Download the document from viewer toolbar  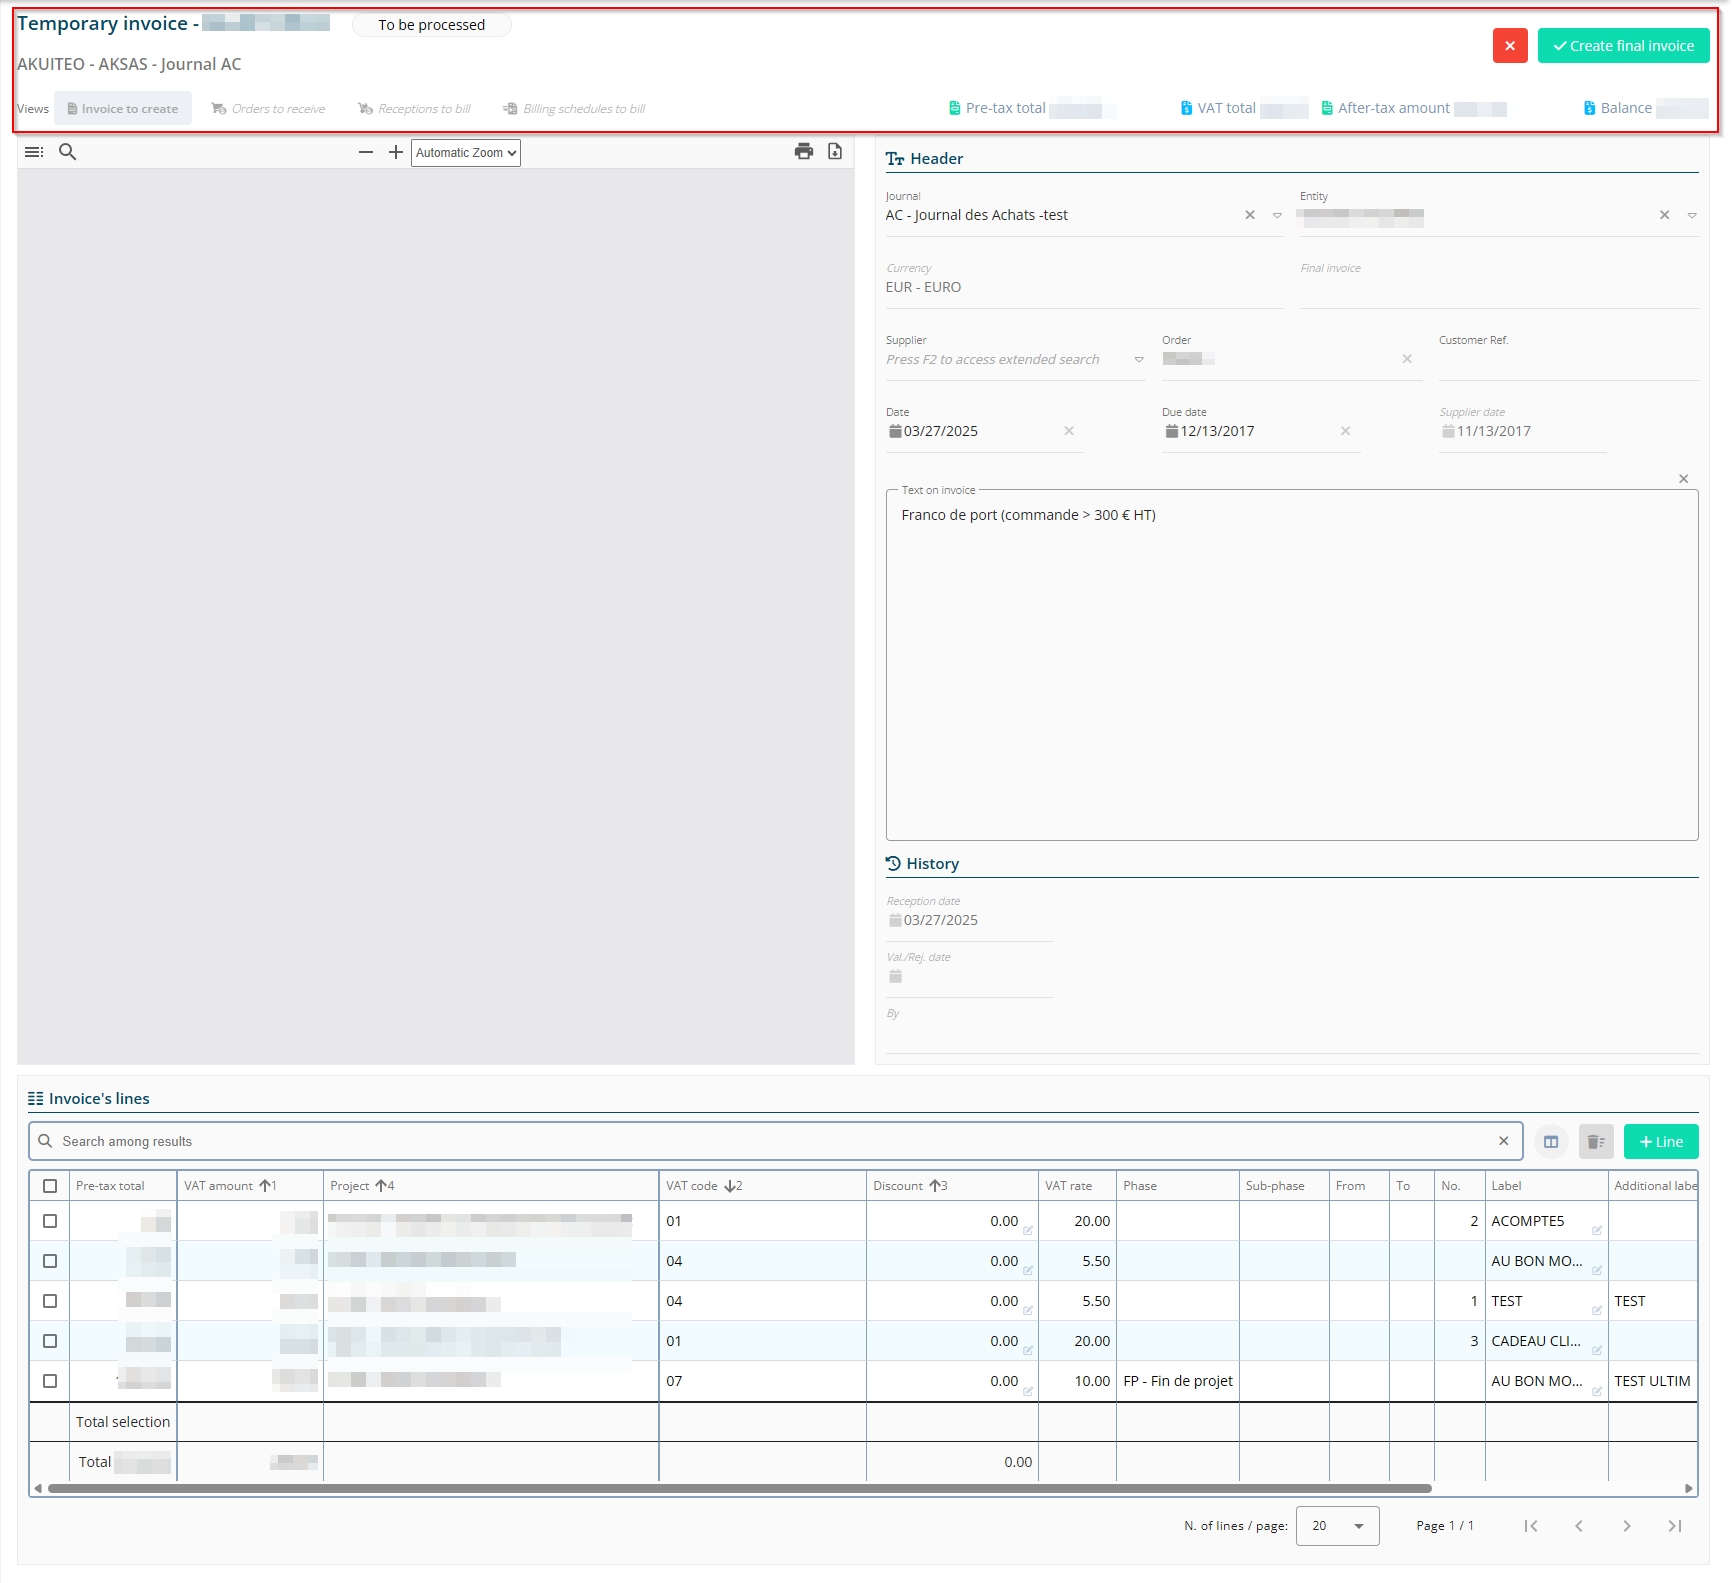click(x=835, y=151)
